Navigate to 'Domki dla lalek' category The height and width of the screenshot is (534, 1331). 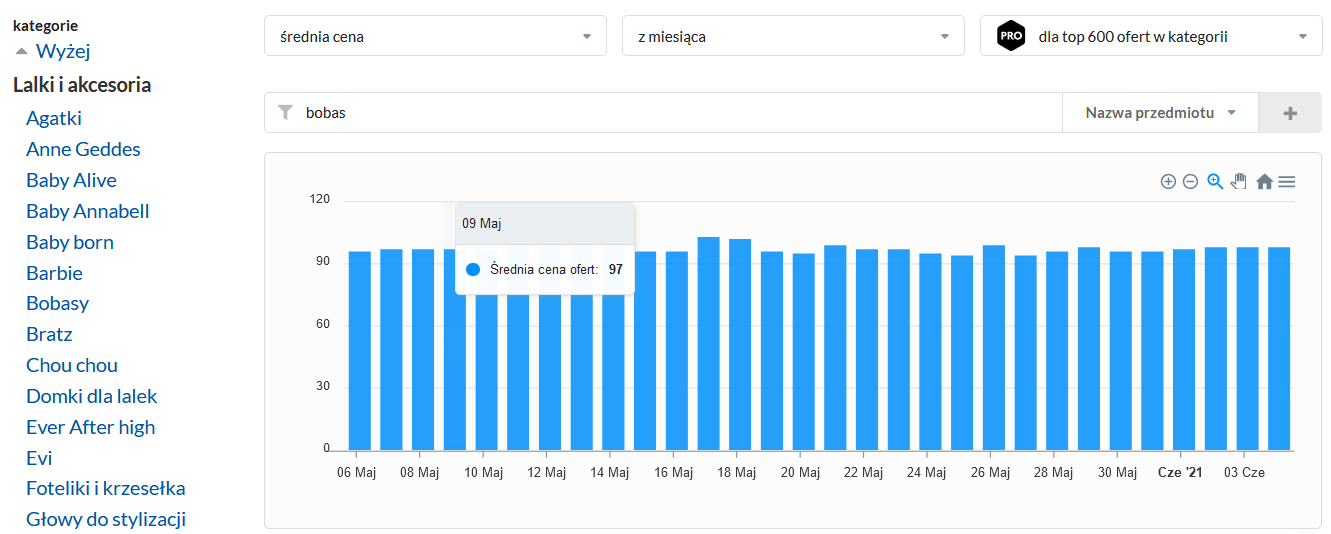pos(92,396)
